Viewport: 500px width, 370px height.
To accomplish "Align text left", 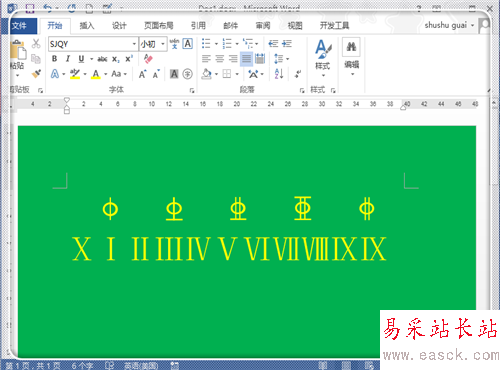I will 206,59.
